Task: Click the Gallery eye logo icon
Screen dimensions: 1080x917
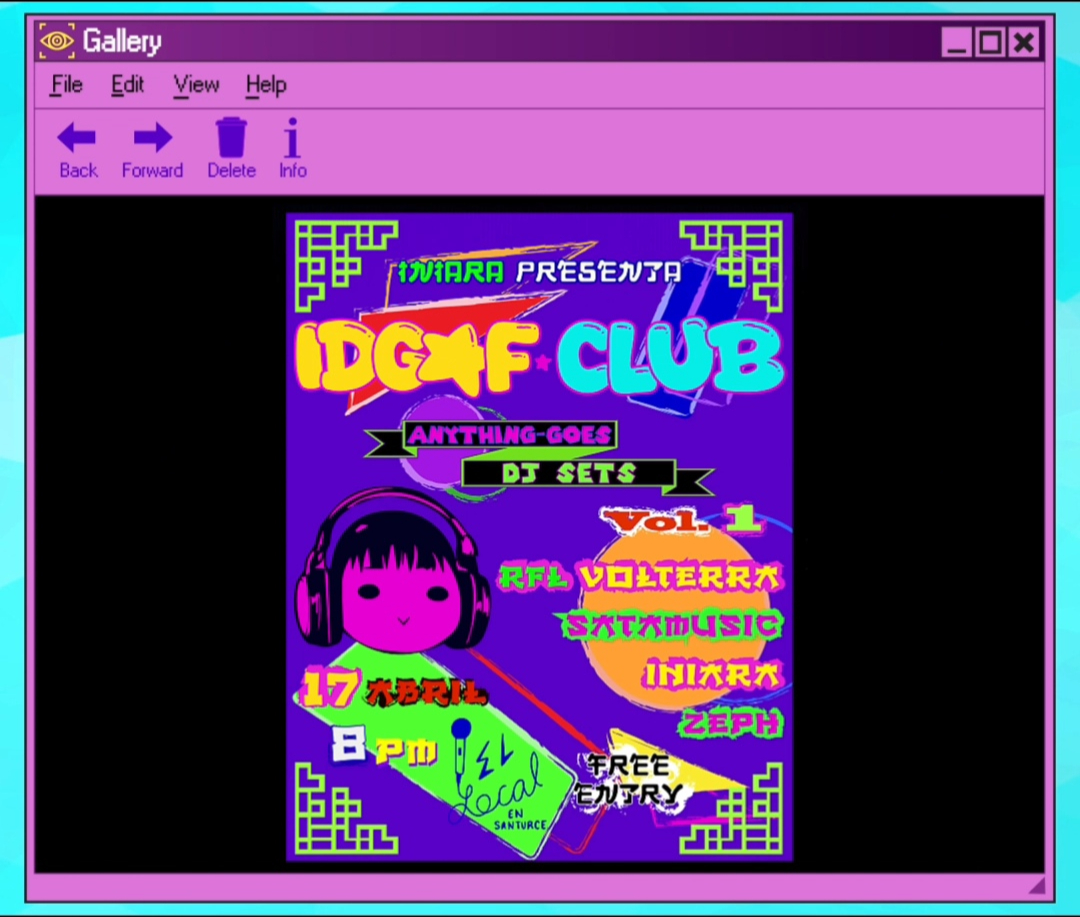Action: pos(56,41)
